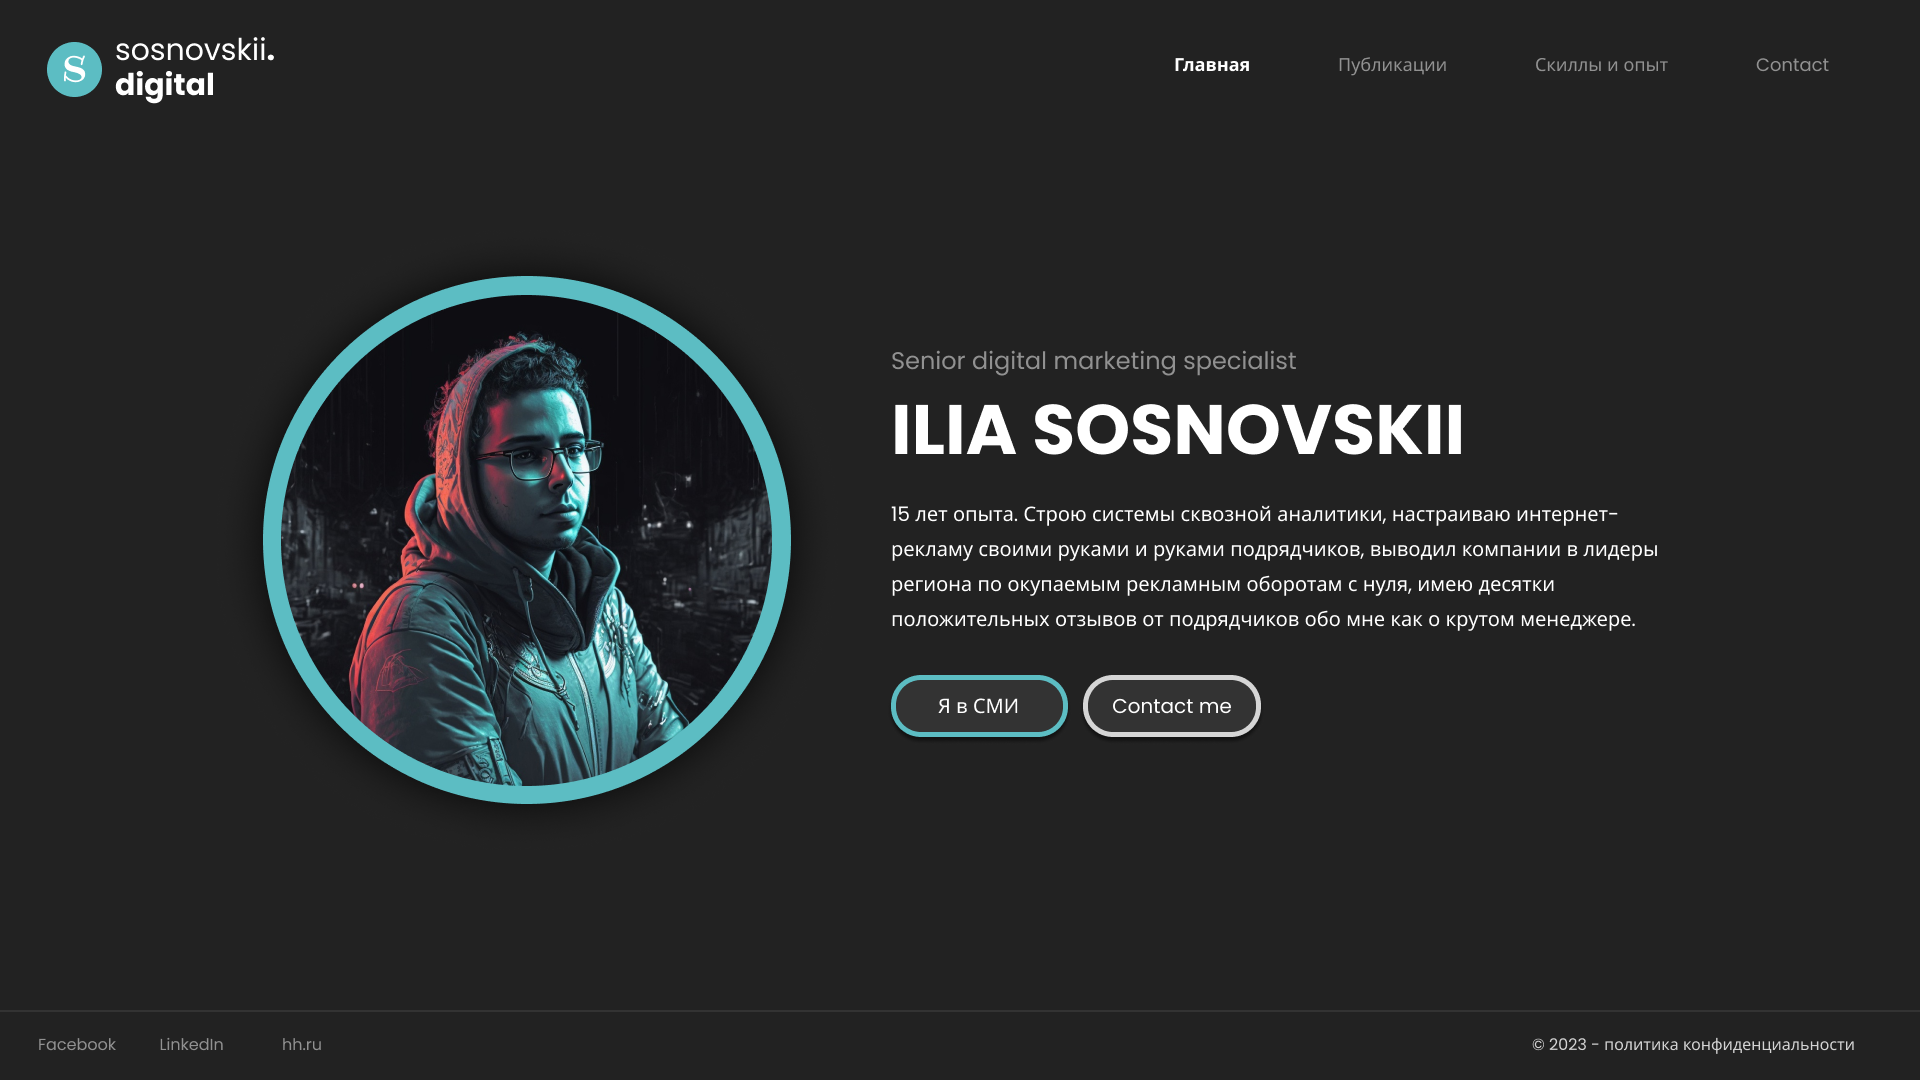Go to the Публикации menu item
The height and width of the screenshot is (1080, 1920).
(x=1392, y=65)
